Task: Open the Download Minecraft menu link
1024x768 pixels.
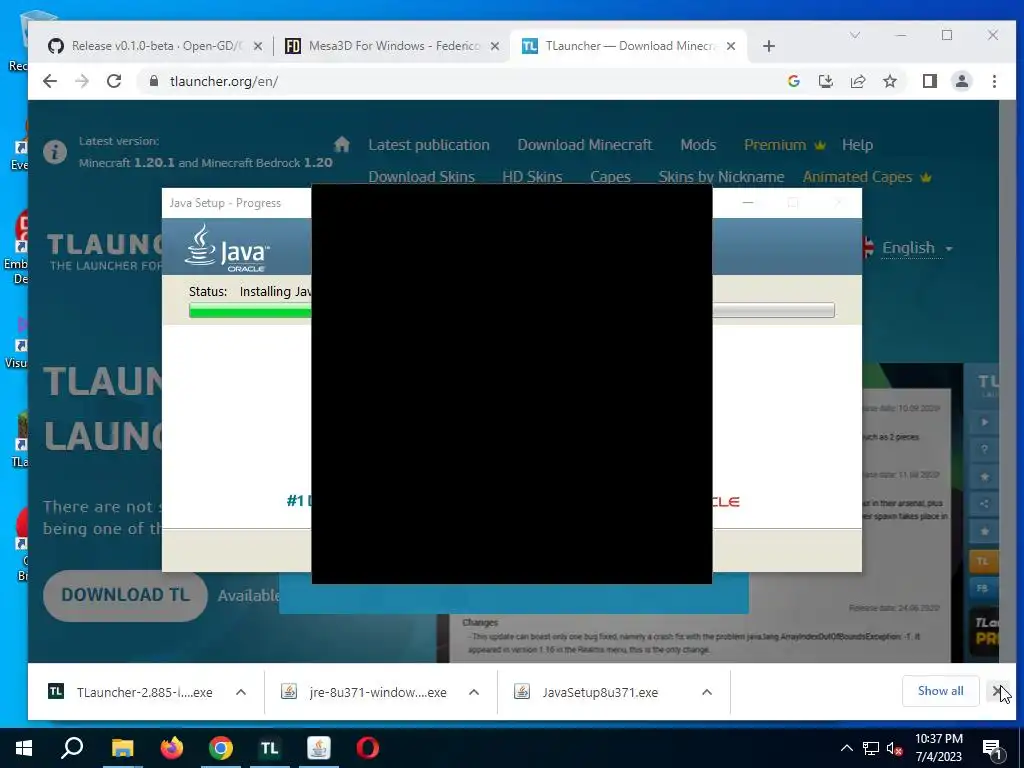Action: 584,145
